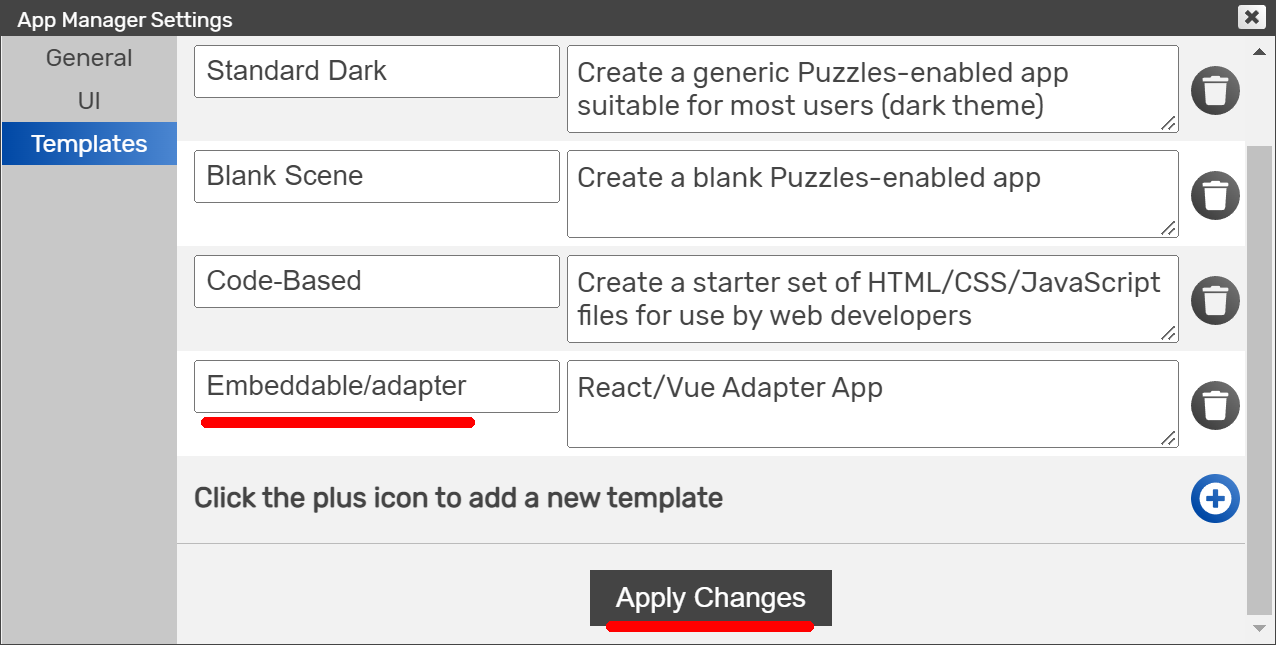Click the scrollbar up arrow

coord(1260,50)
